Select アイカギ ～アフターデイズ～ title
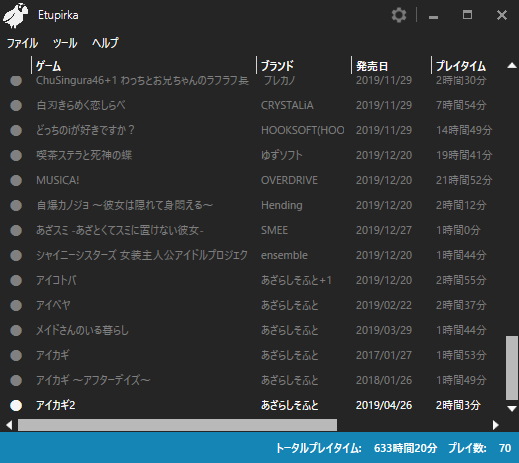Image resolution: width=519 pixels, height=463 pixels. pyautogui.click(x=93, y=380)
